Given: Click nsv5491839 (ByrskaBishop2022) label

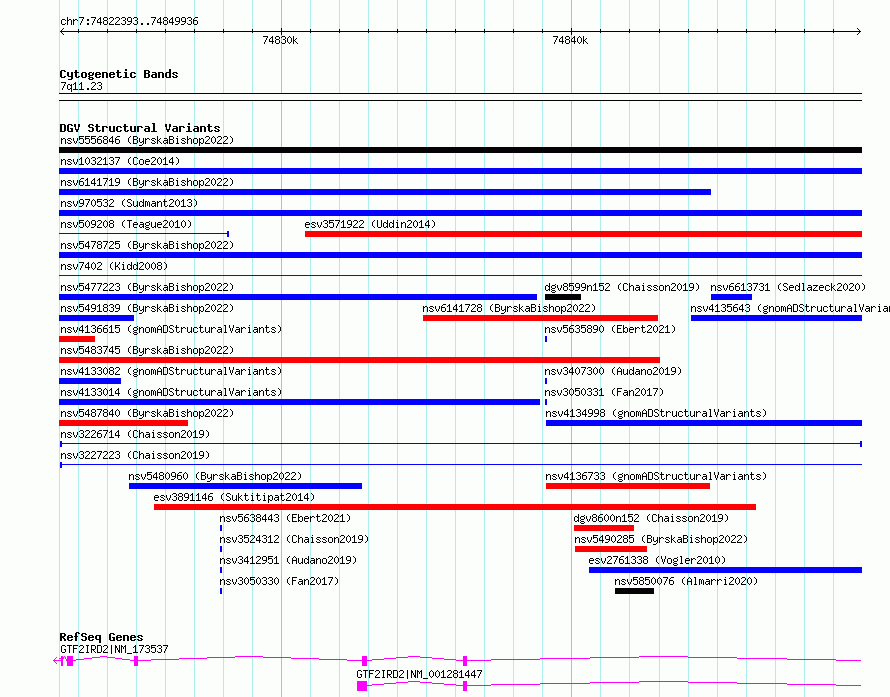Looking at the screenshot, I should [x=147, y=308].
